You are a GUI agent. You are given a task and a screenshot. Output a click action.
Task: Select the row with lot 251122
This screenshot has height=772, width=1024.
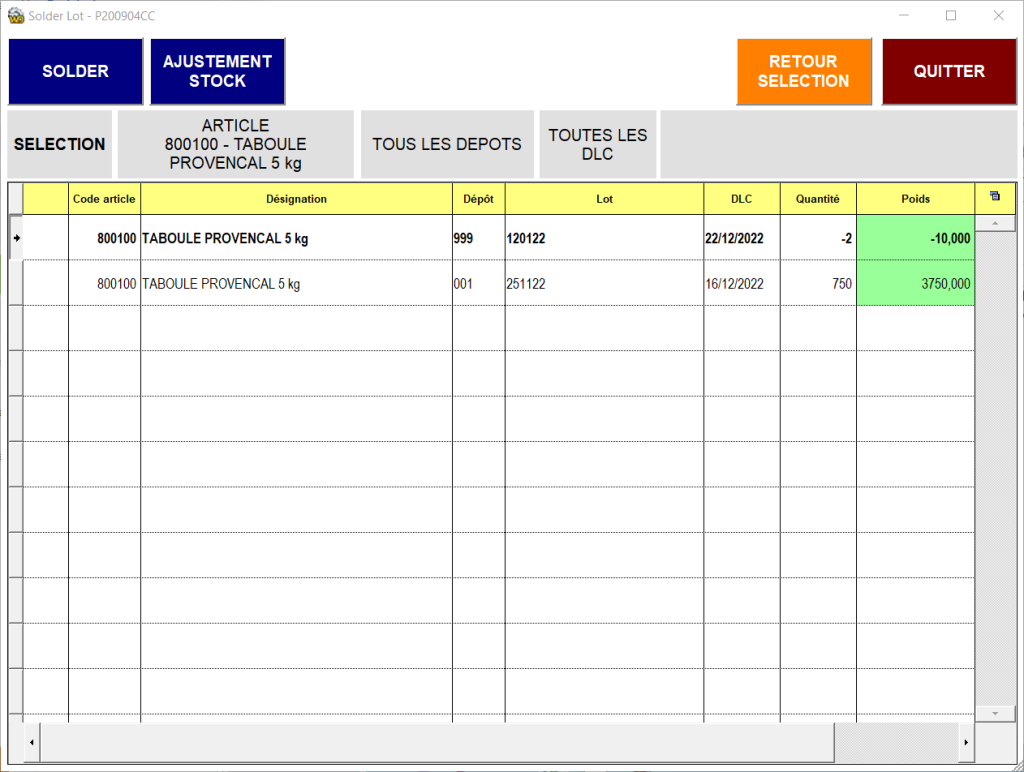click(x=603, y=284)
